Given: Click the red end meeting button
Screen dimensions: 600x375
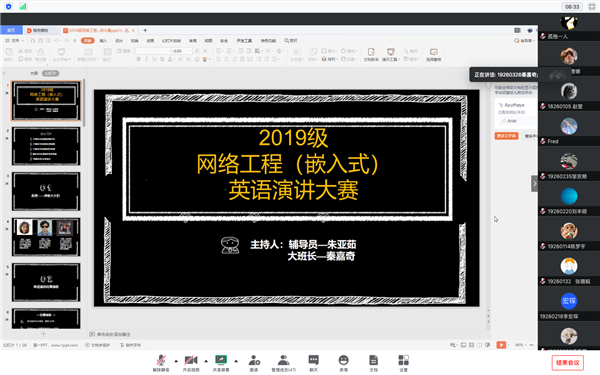Looking at the screenshot, I should click(x=567, y=363).
